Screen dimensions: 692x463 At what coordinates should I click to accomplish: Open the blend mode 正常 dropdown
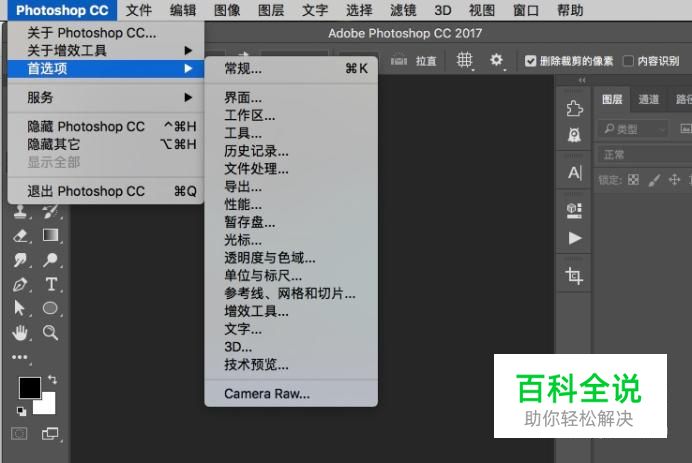[x=645, y=155]
